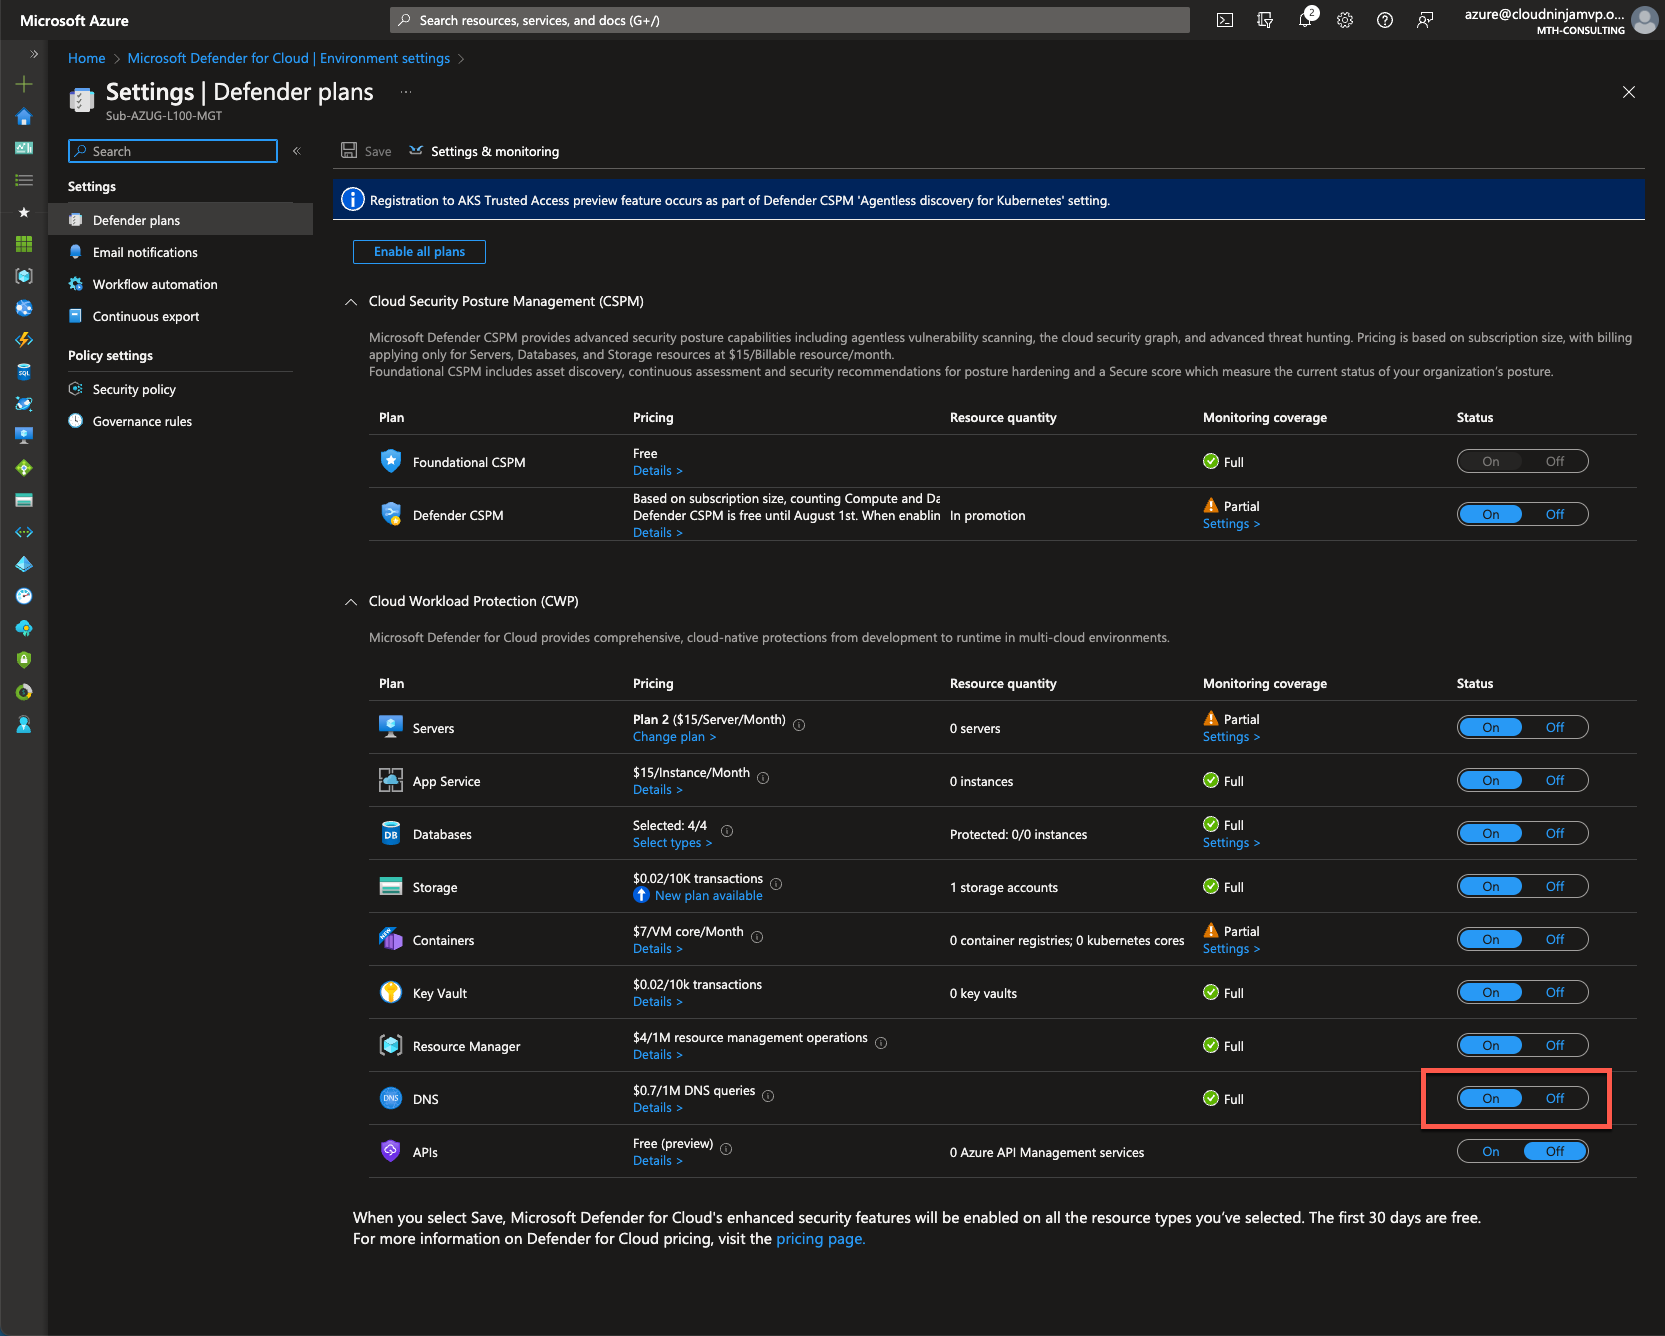Open Environment settings breadcrumb link

coord(288,58)
